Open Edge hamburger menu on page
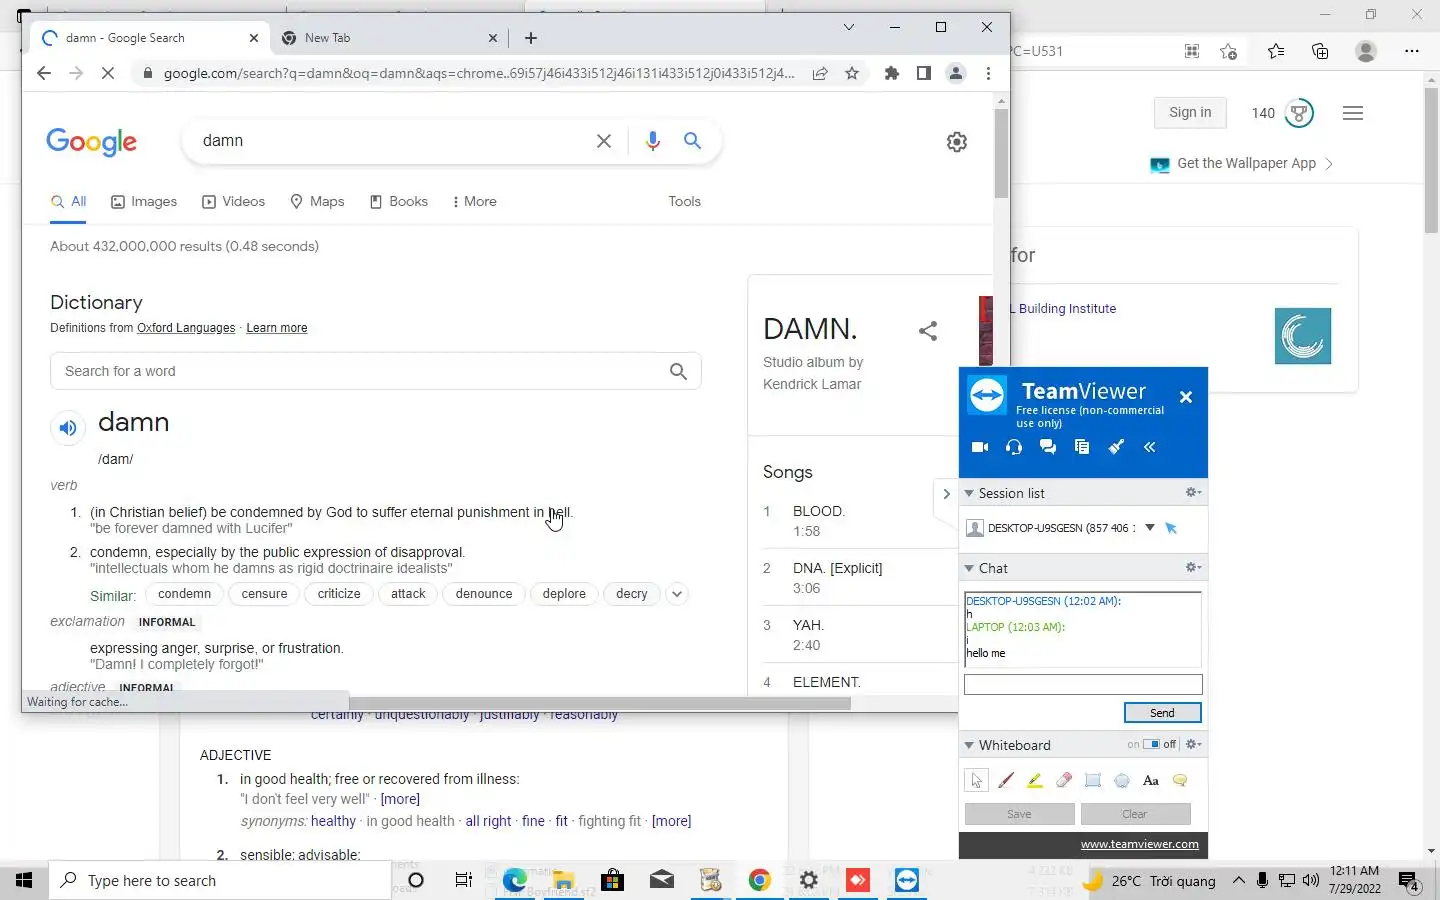 pyautogui.click(x=1353, y=113)
